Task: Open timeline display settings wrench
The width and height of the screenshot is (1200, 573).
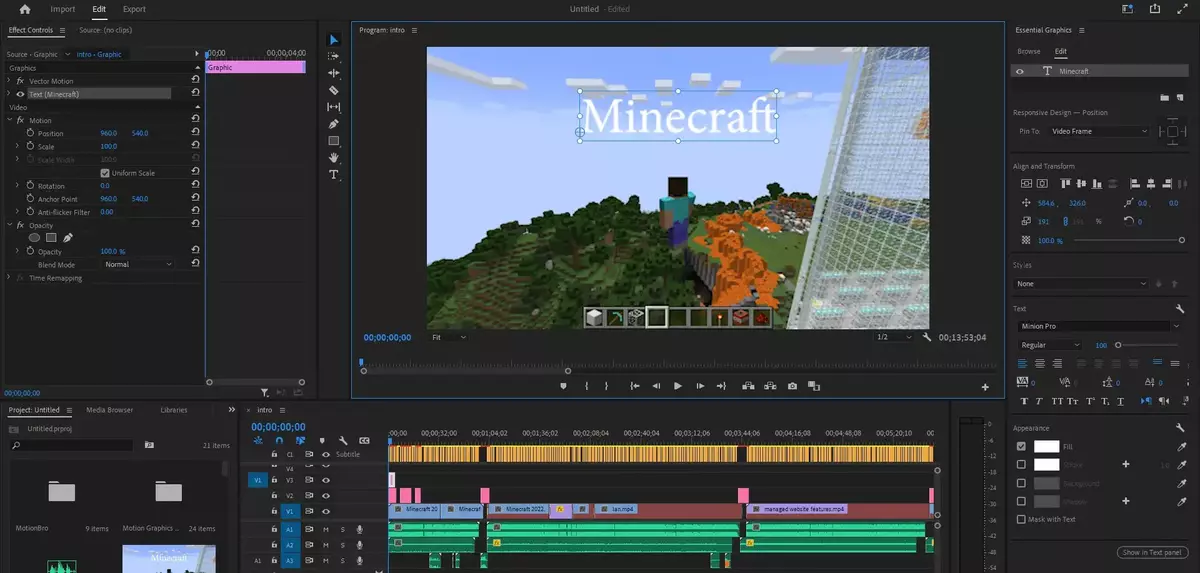Action: 343,440
